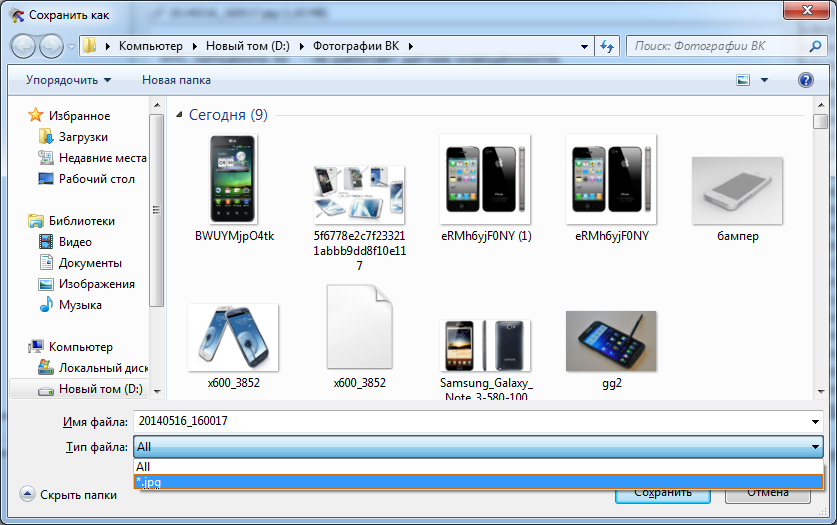Select Рабочий стол in the sidebar
The height and width of the screenshot is (525, 837).
click(96, 179)
